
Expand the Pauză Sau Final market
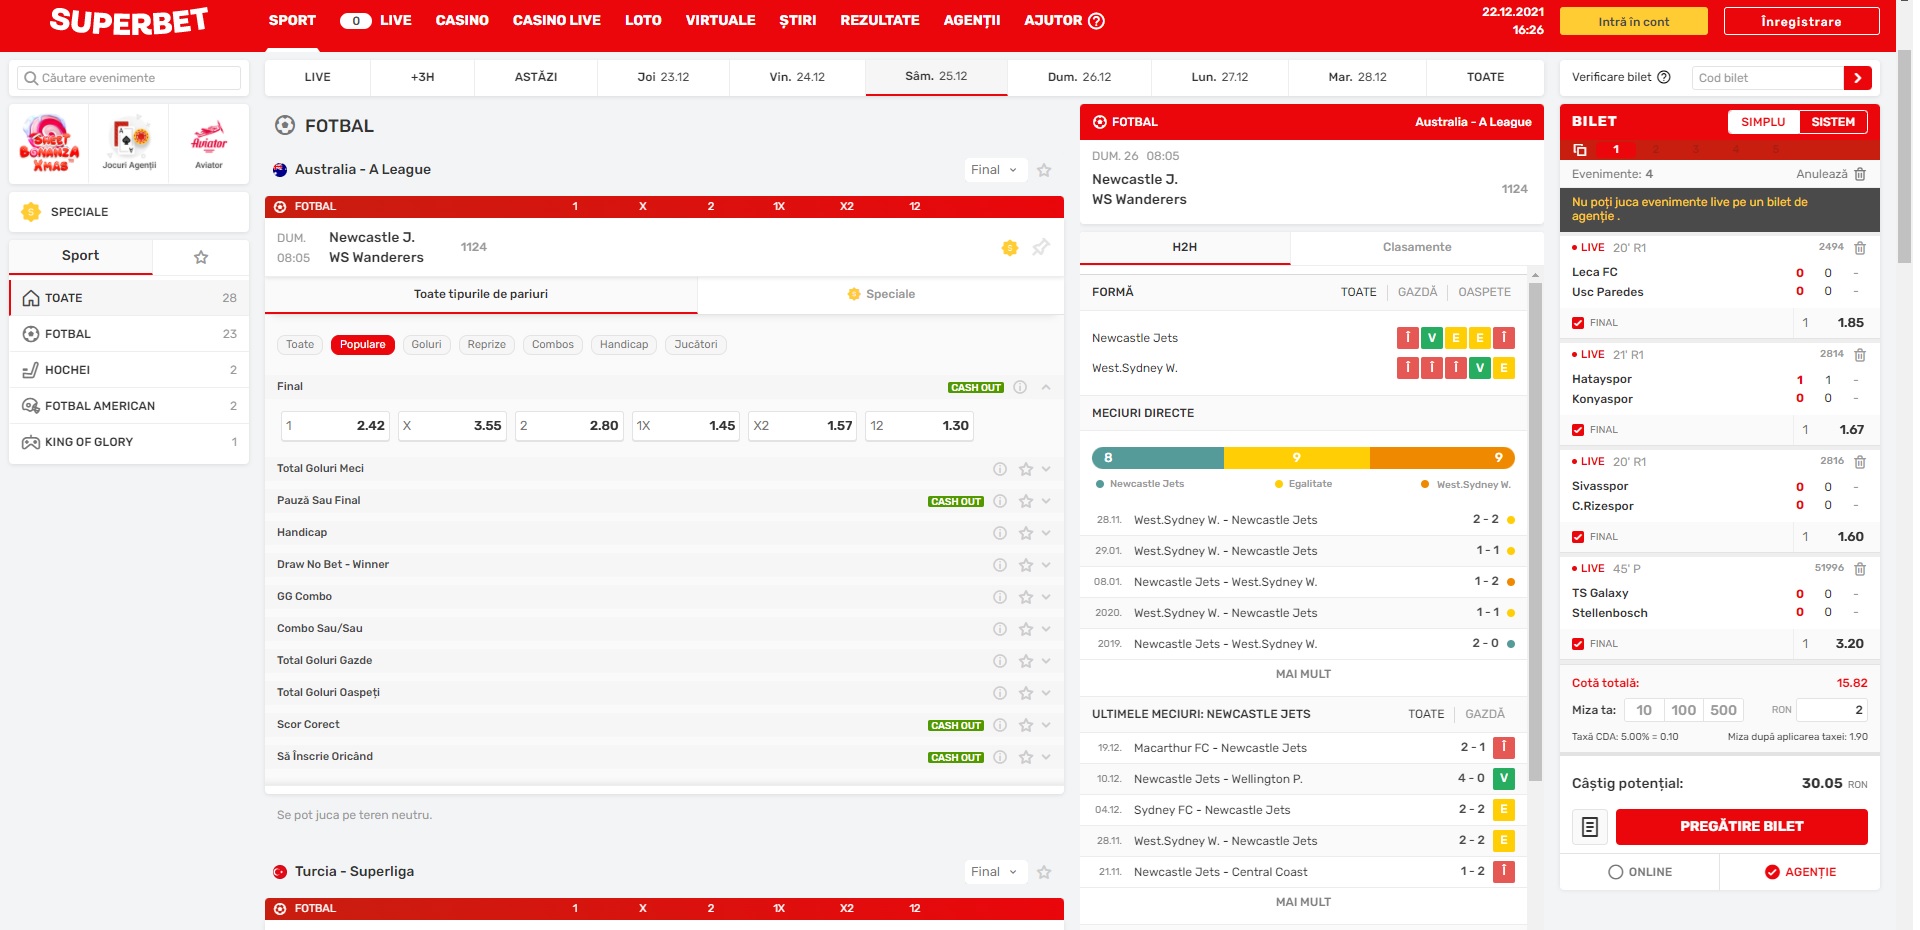pyautogui.click(x=1046, y=501)
